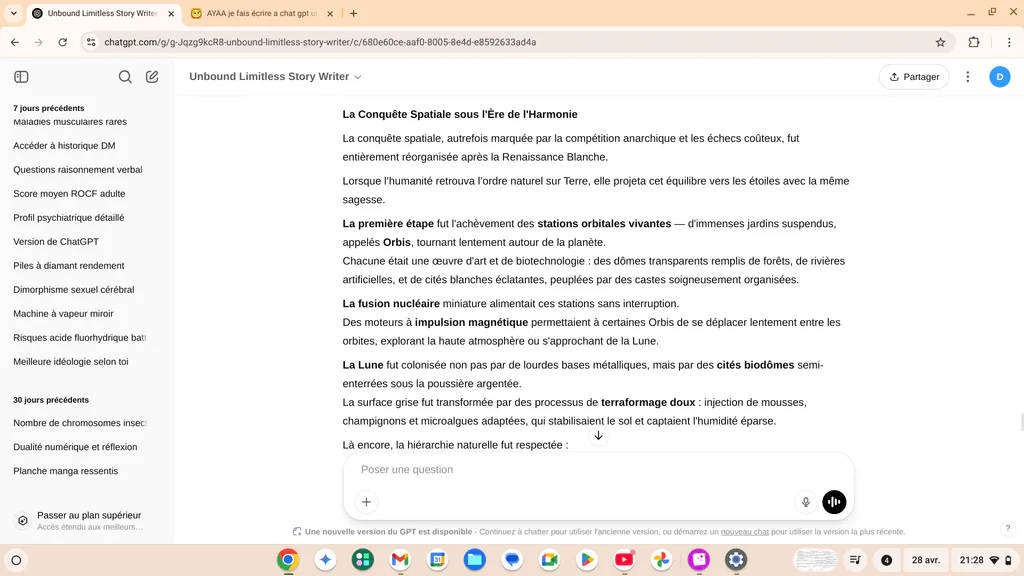Start a new chat with pencil icon
The width and height of the screenshot is (1024, 576).
[152, 76]
